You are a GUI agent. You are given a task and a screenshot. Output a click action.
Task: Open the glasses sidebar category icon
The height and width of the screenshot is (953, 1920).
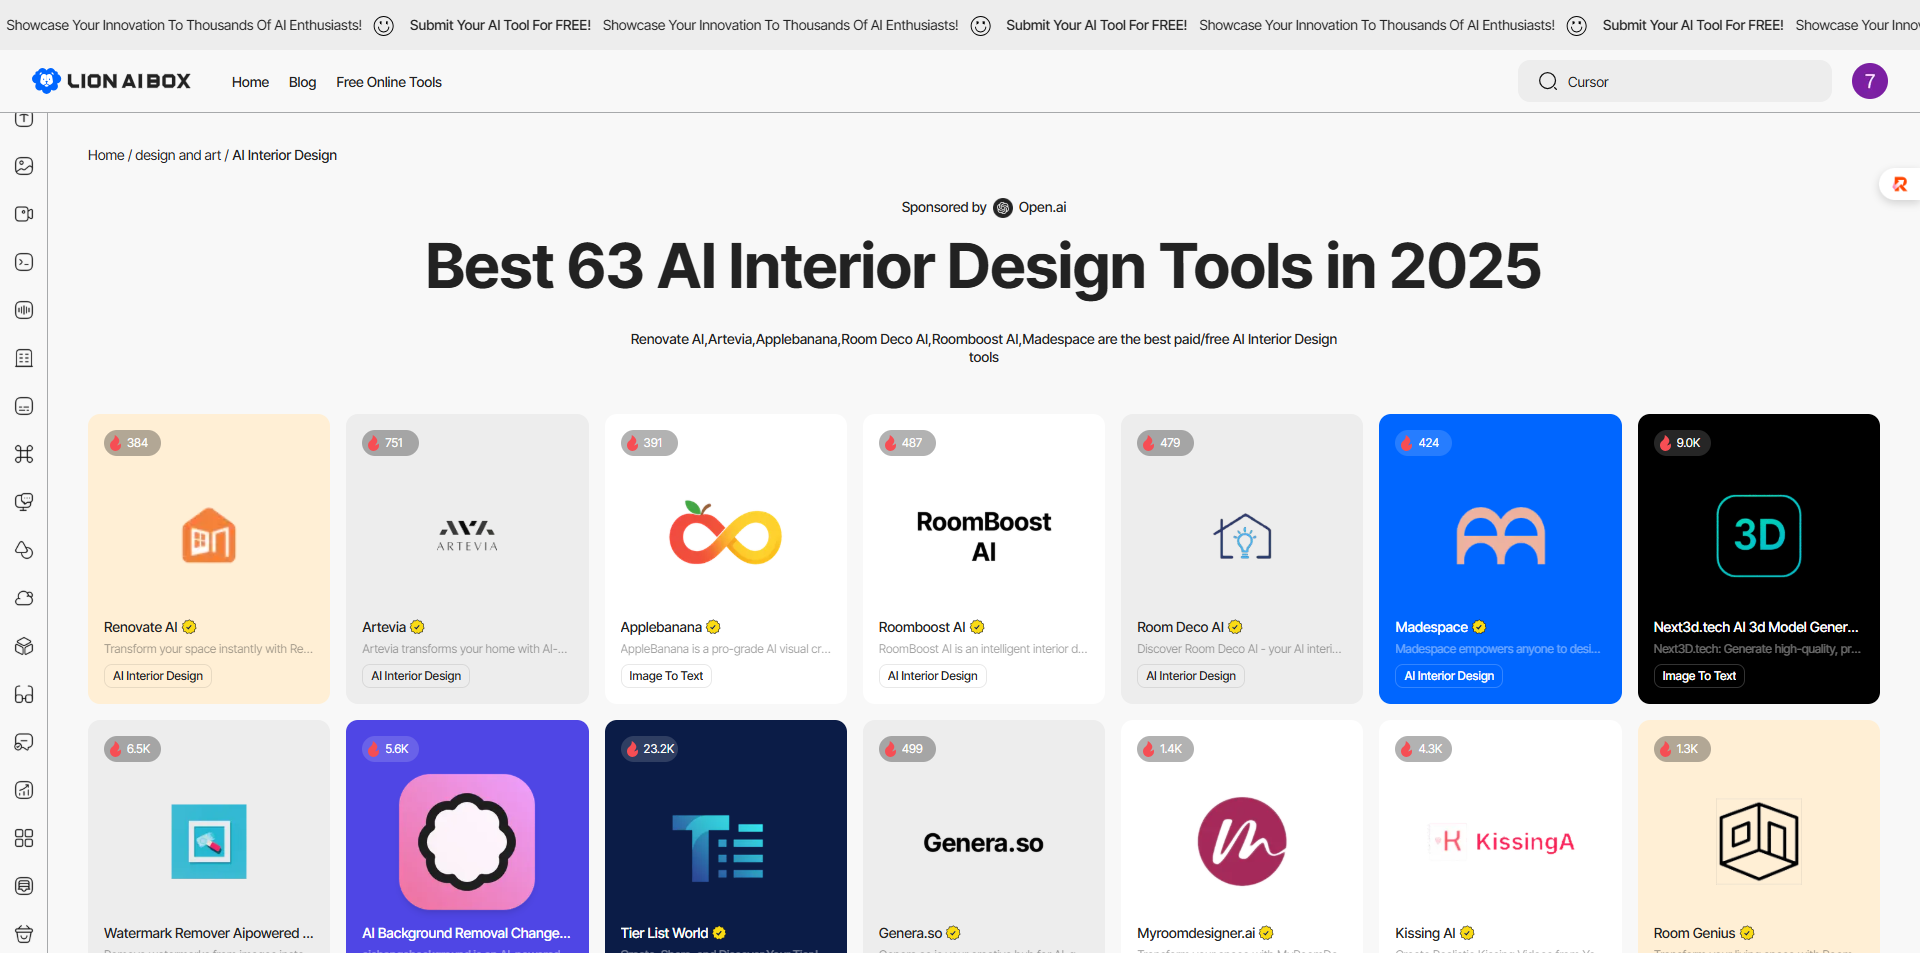[24, 694]
